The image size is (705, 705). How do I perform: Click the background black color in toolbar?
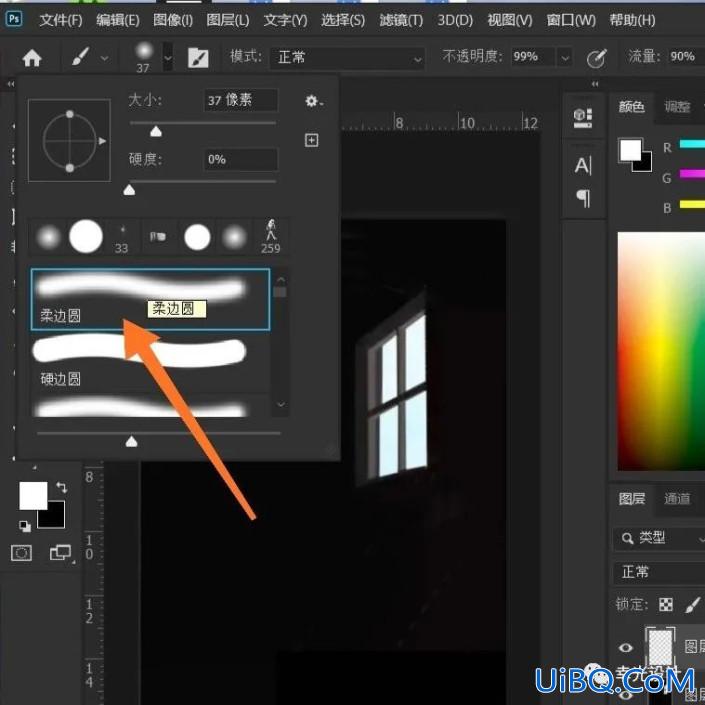tap(54, 517)
